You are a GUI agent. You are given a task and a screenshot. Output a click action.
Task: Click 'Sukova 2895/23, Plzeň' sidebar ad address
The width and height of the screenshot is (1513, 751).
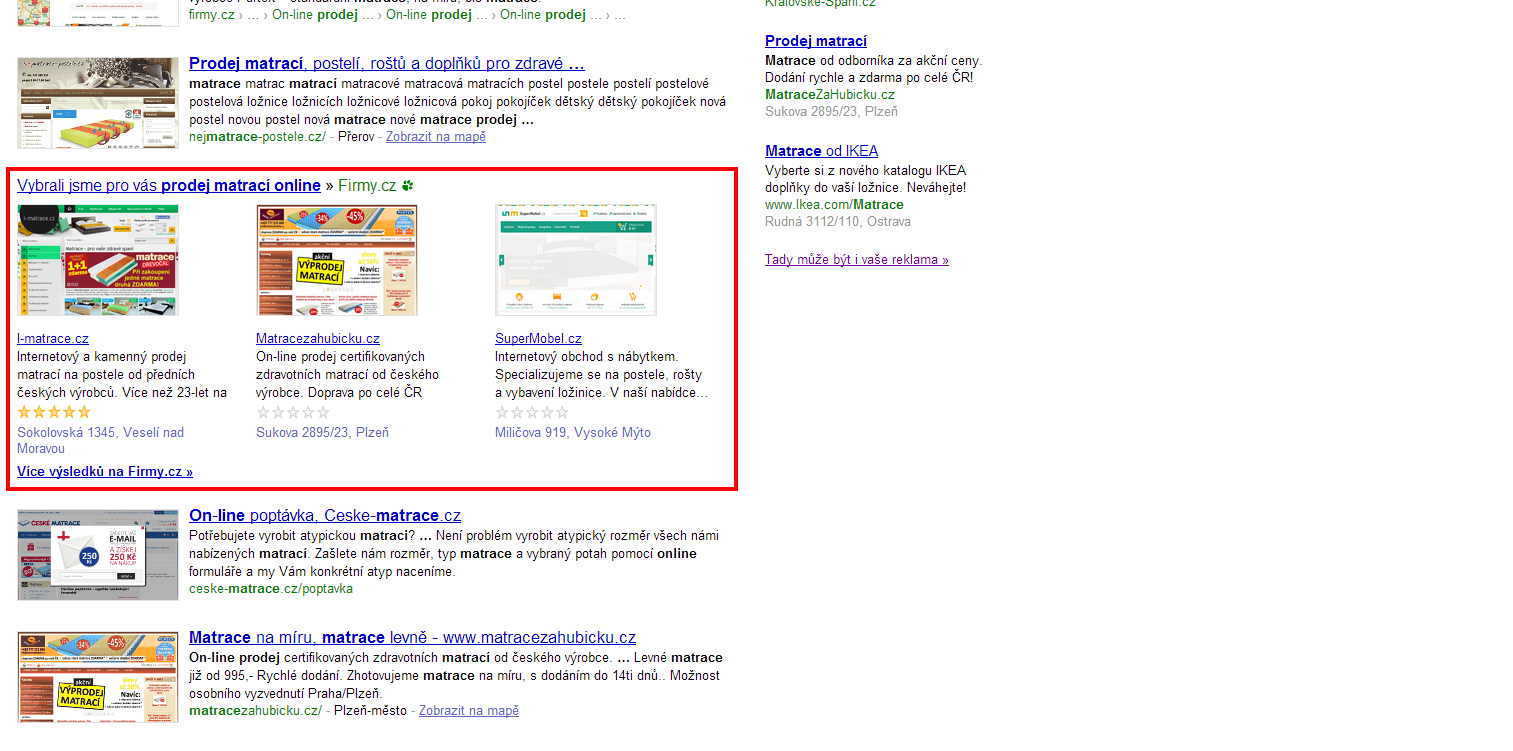(x=831, y=112)
